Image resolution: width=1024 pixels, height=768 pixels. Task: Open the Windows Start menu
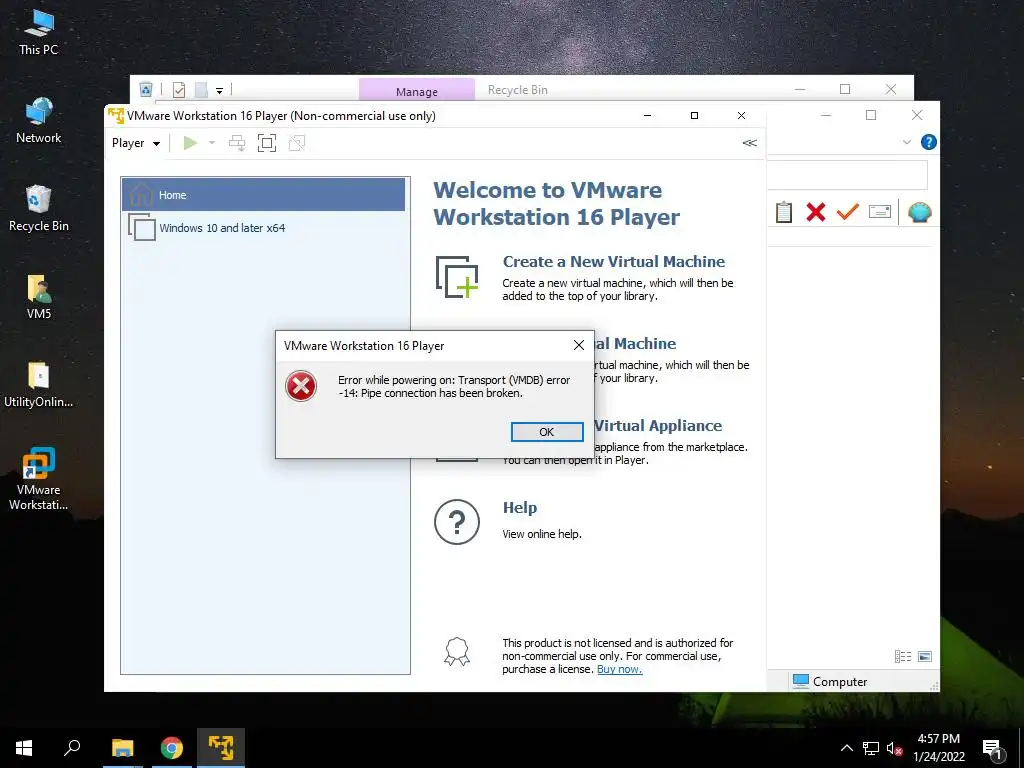pyautogui.click(x=24, y=748)
